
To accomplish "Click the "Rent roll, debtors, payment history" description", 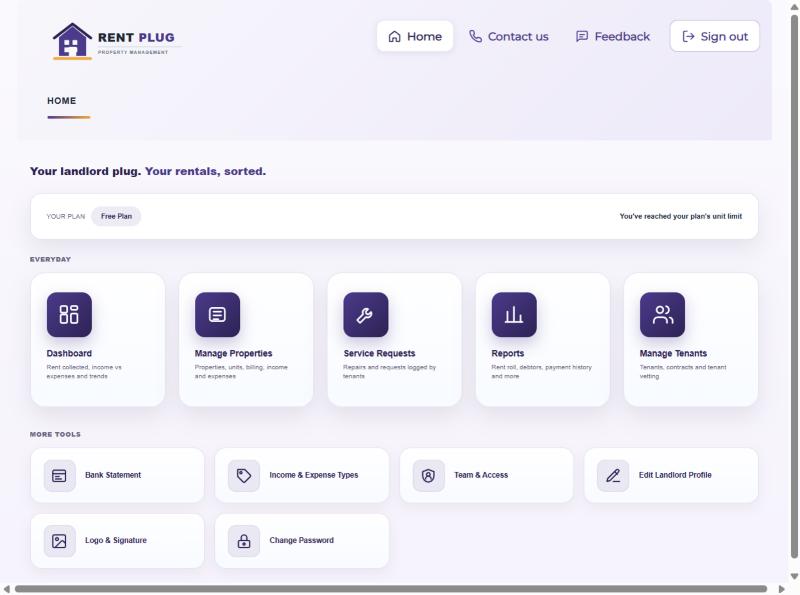I will [541, 371].
